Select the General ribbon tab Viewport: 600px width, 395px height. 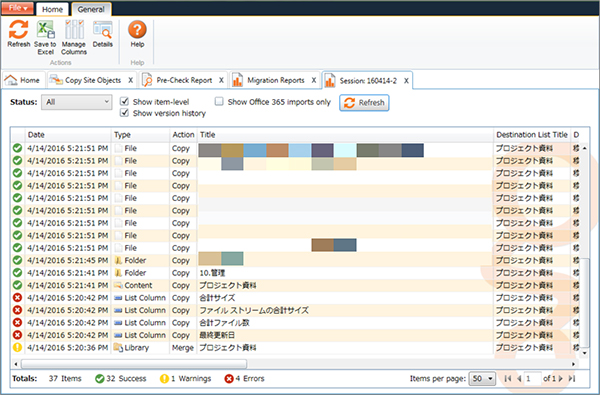pos(91,9)
